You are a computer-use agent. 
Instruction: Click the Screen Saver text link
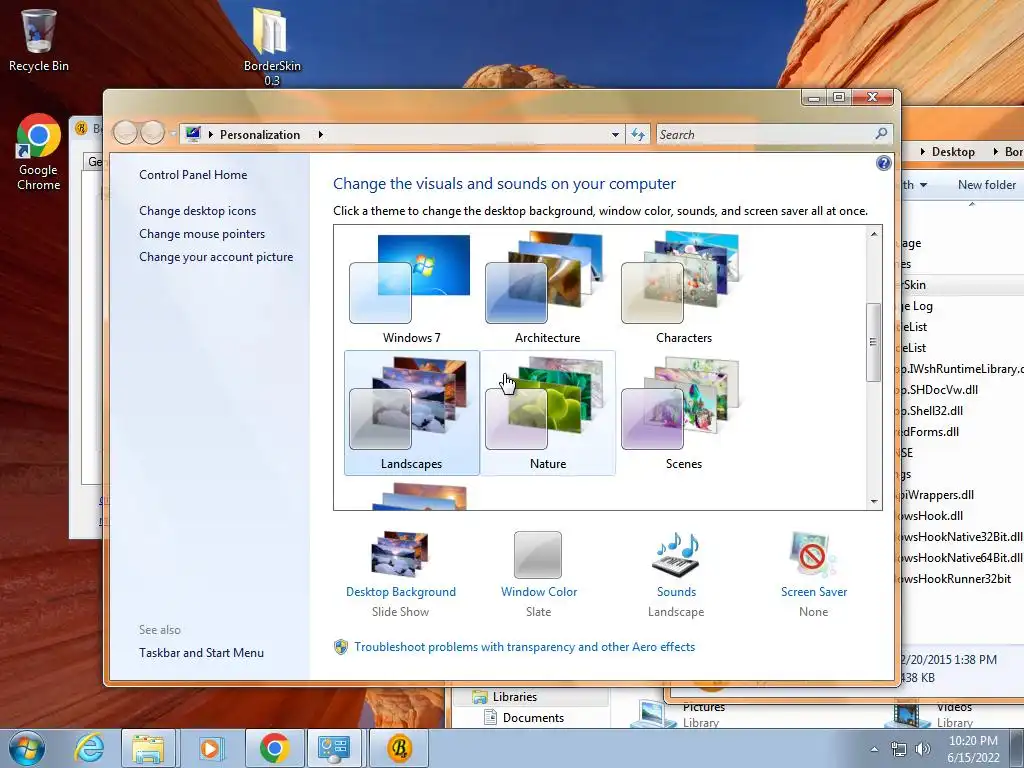pyautogui.click(x=814, y=592)
